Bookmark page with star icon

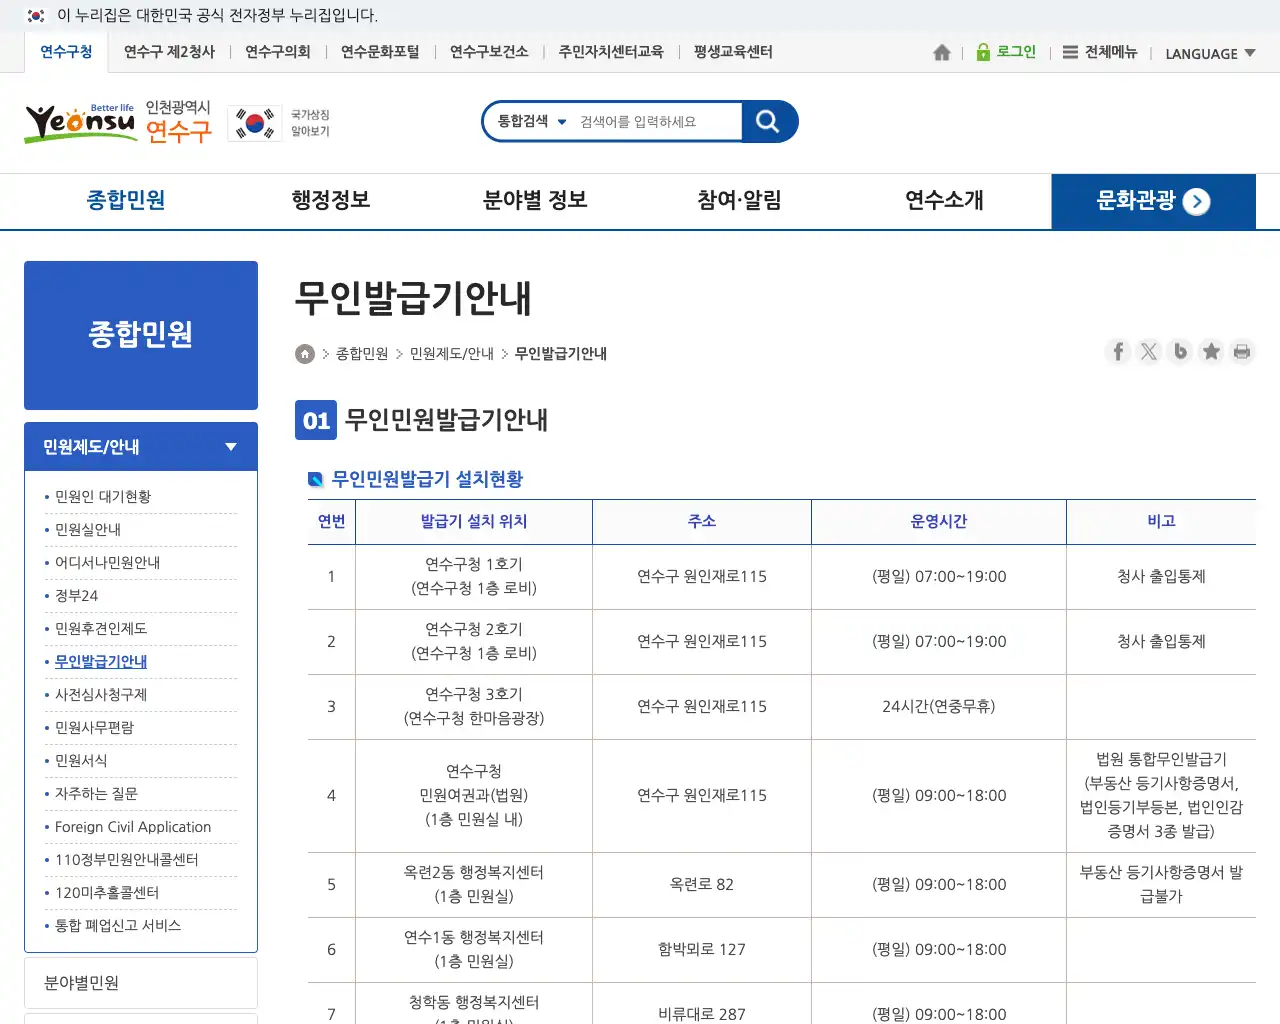1211,352
